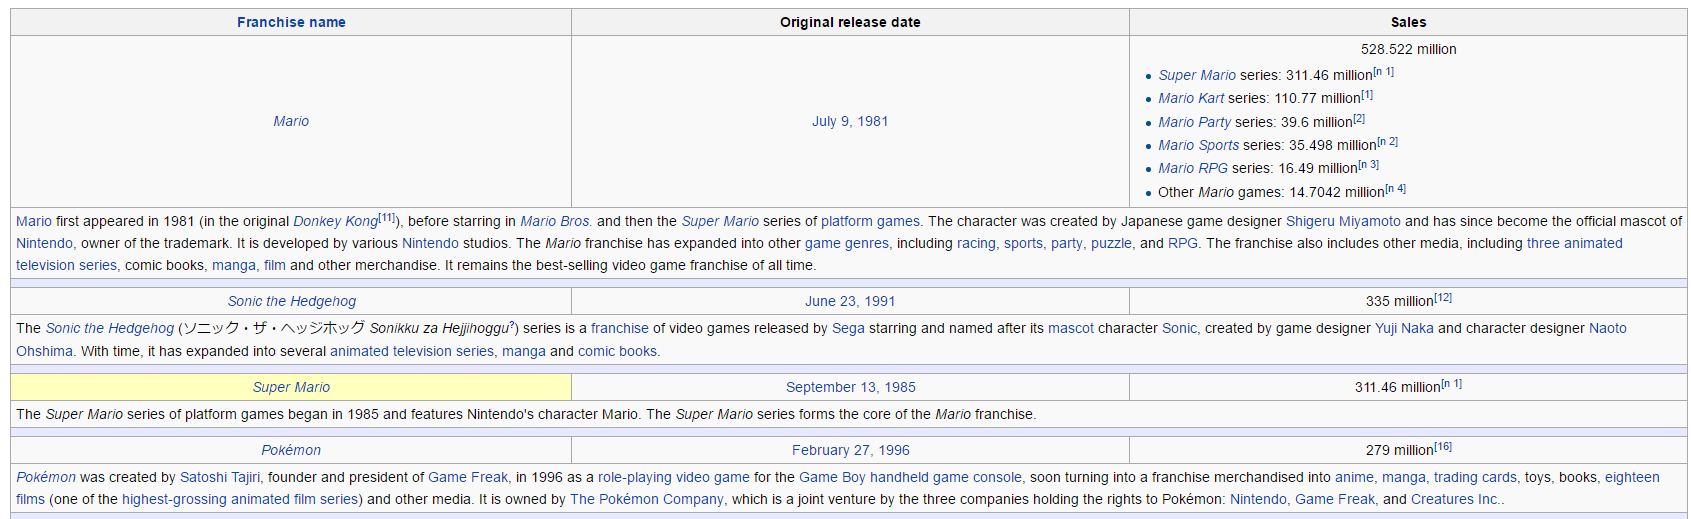Image resolution: width=1691 pixels, height=519 pixels.
Task: Follow footnote [n 3] after Mario RPG sales
Action: 1369,165
